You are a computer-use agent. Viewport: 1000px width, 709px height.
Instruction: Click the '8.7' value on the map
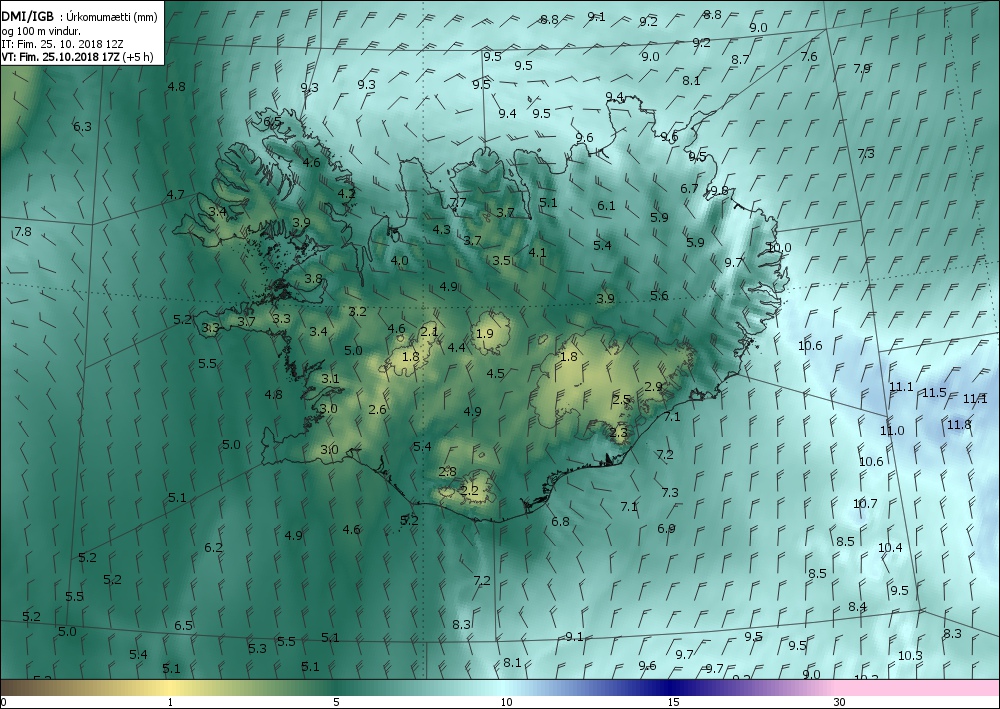click(740, 59)
